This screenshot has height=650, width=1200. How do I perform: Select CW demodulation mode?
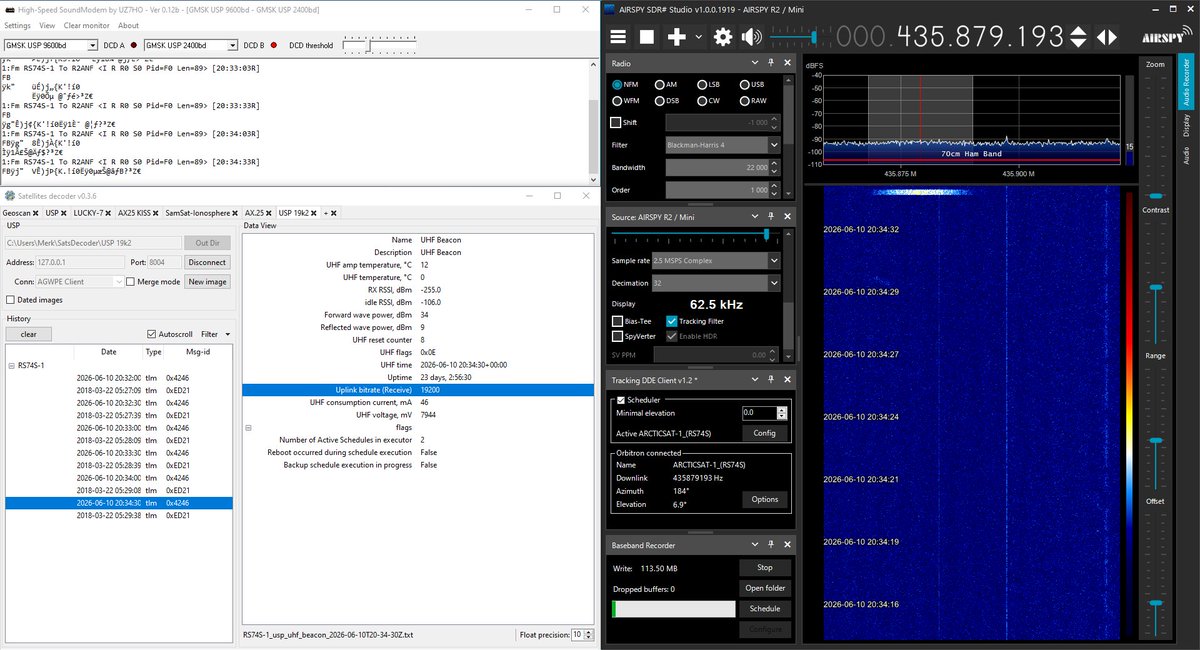tap(702, 100)
